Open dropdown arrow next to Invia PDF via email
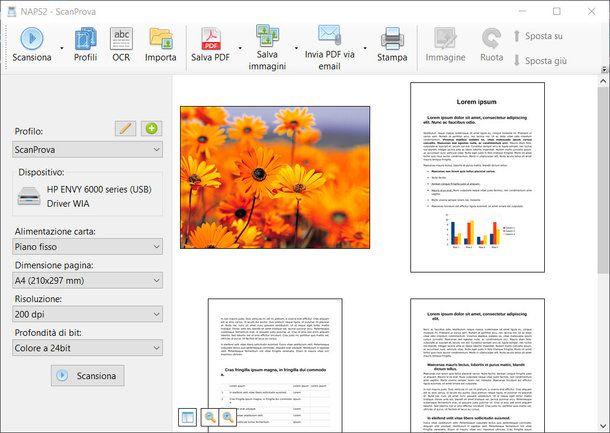 [x=365, y=48]
